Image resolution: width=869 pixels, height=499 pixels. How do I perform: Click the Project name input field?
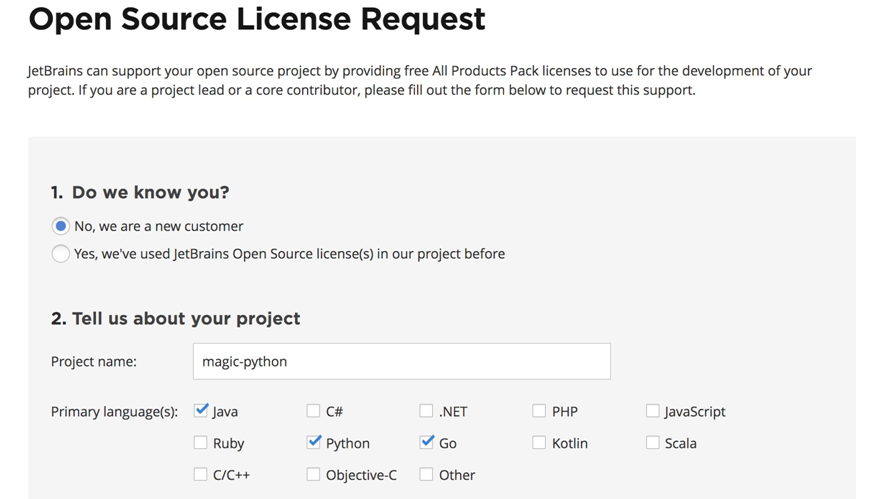point(402,361)
